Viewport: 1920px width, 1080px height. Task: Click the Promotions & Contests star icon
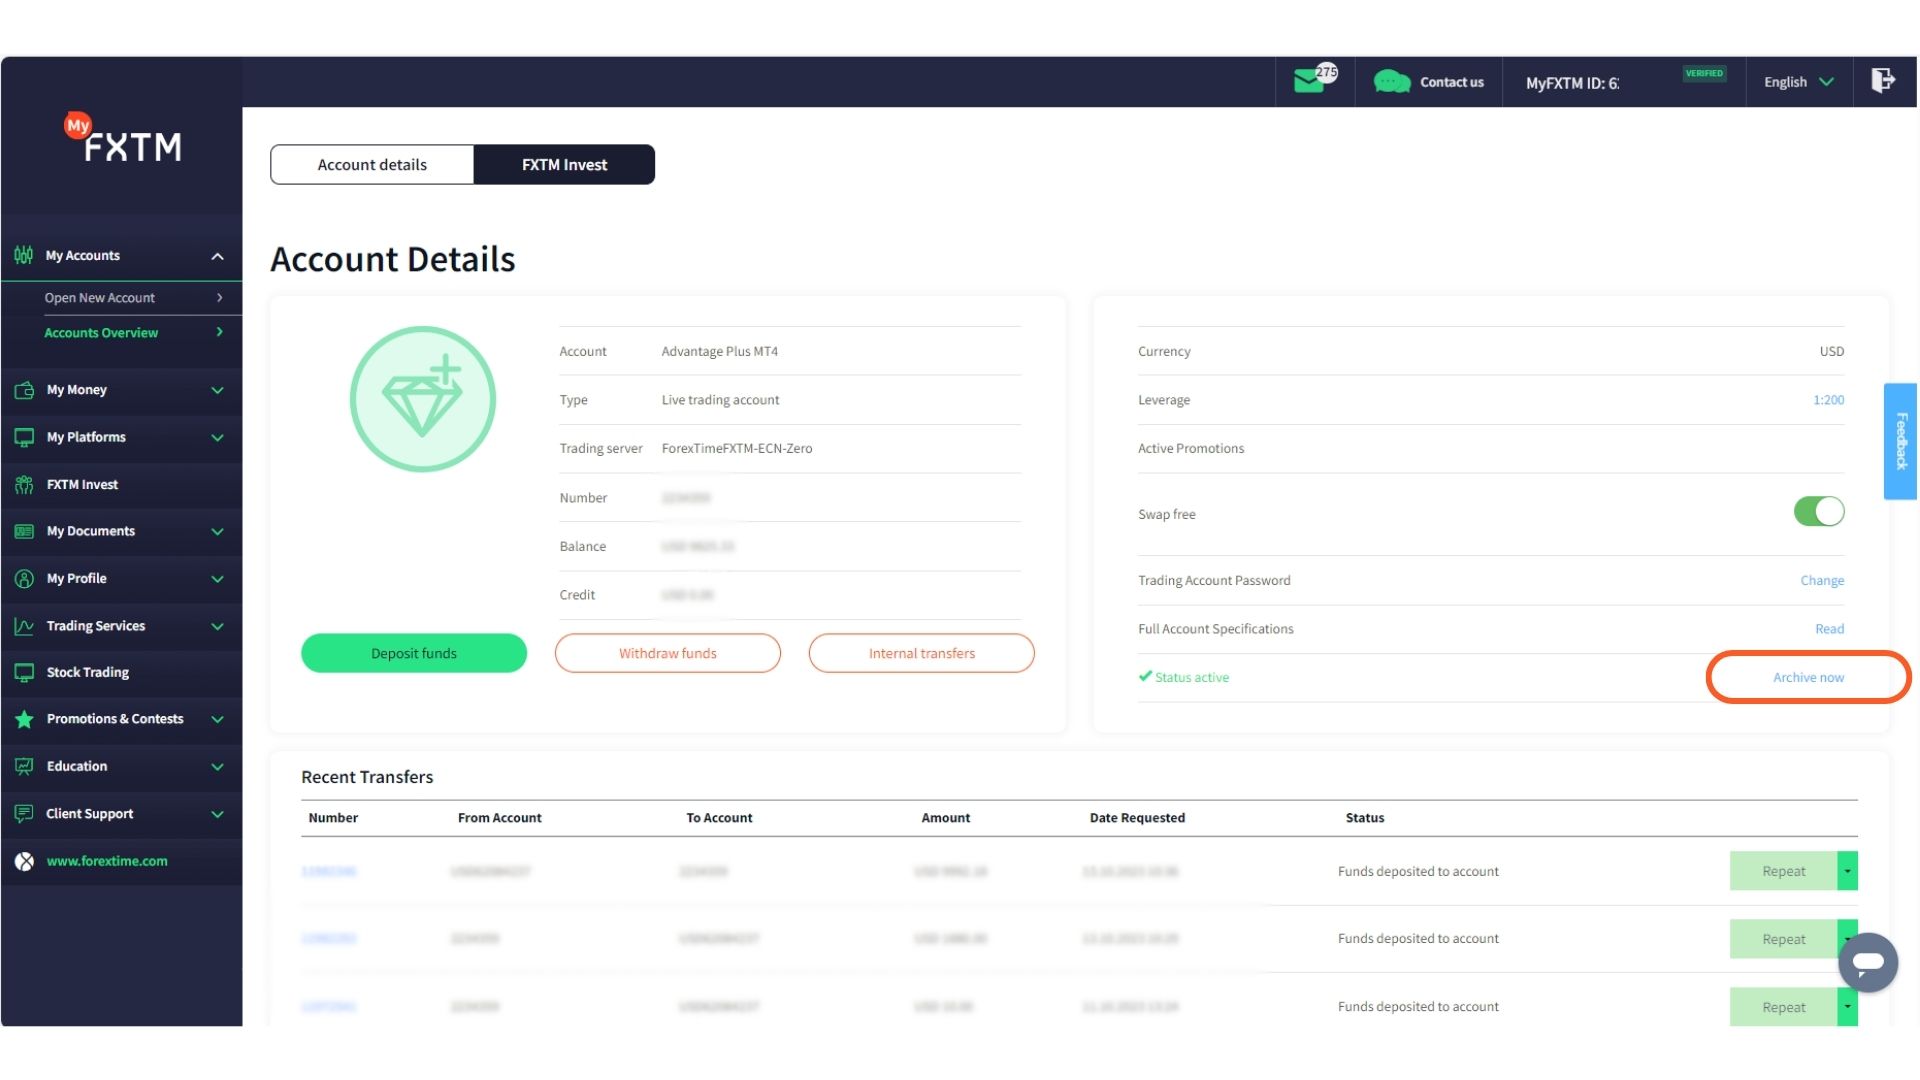(24, 719)
